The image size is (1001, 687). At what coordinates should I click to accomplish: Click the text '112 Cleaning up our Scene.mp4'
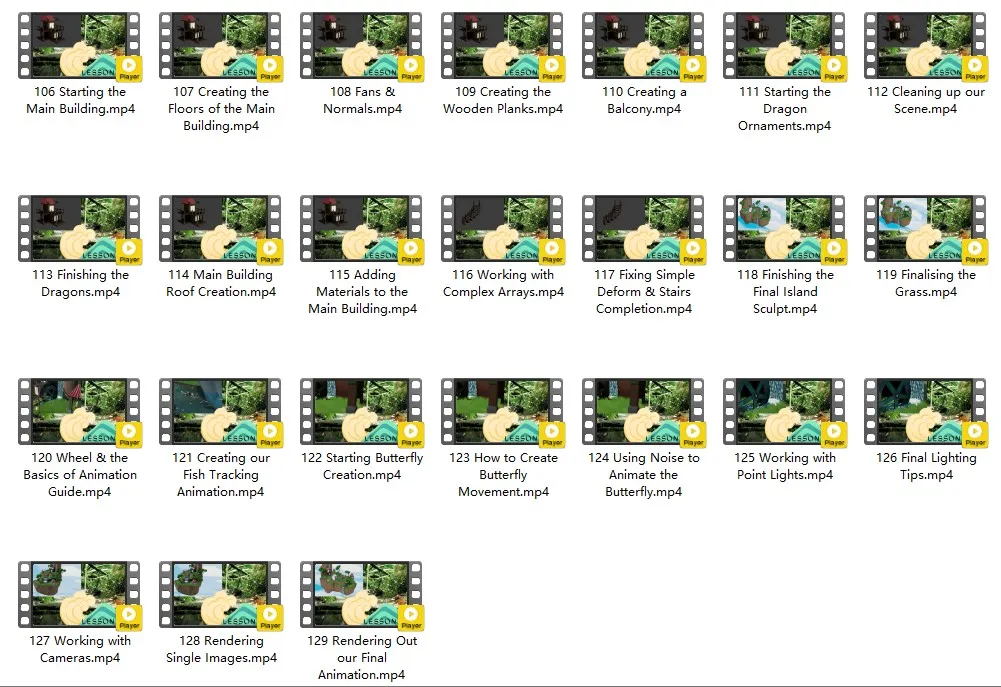point(926,100)
